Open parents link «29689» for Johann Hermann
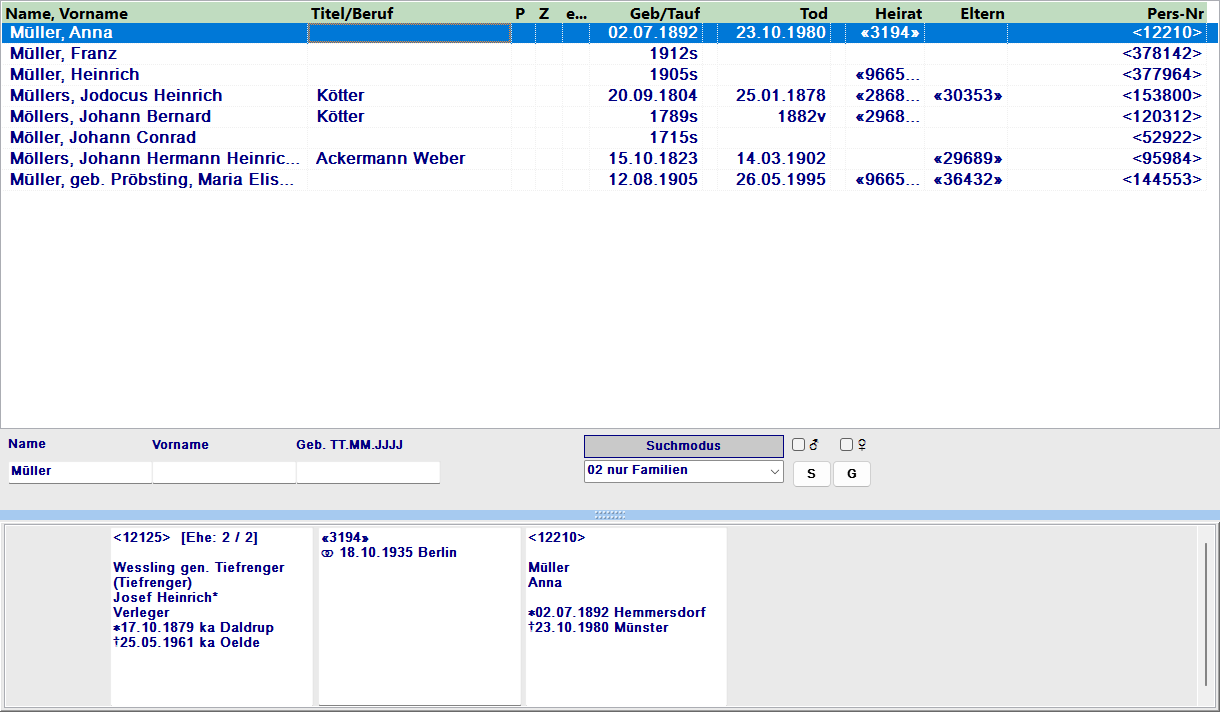 967,159
